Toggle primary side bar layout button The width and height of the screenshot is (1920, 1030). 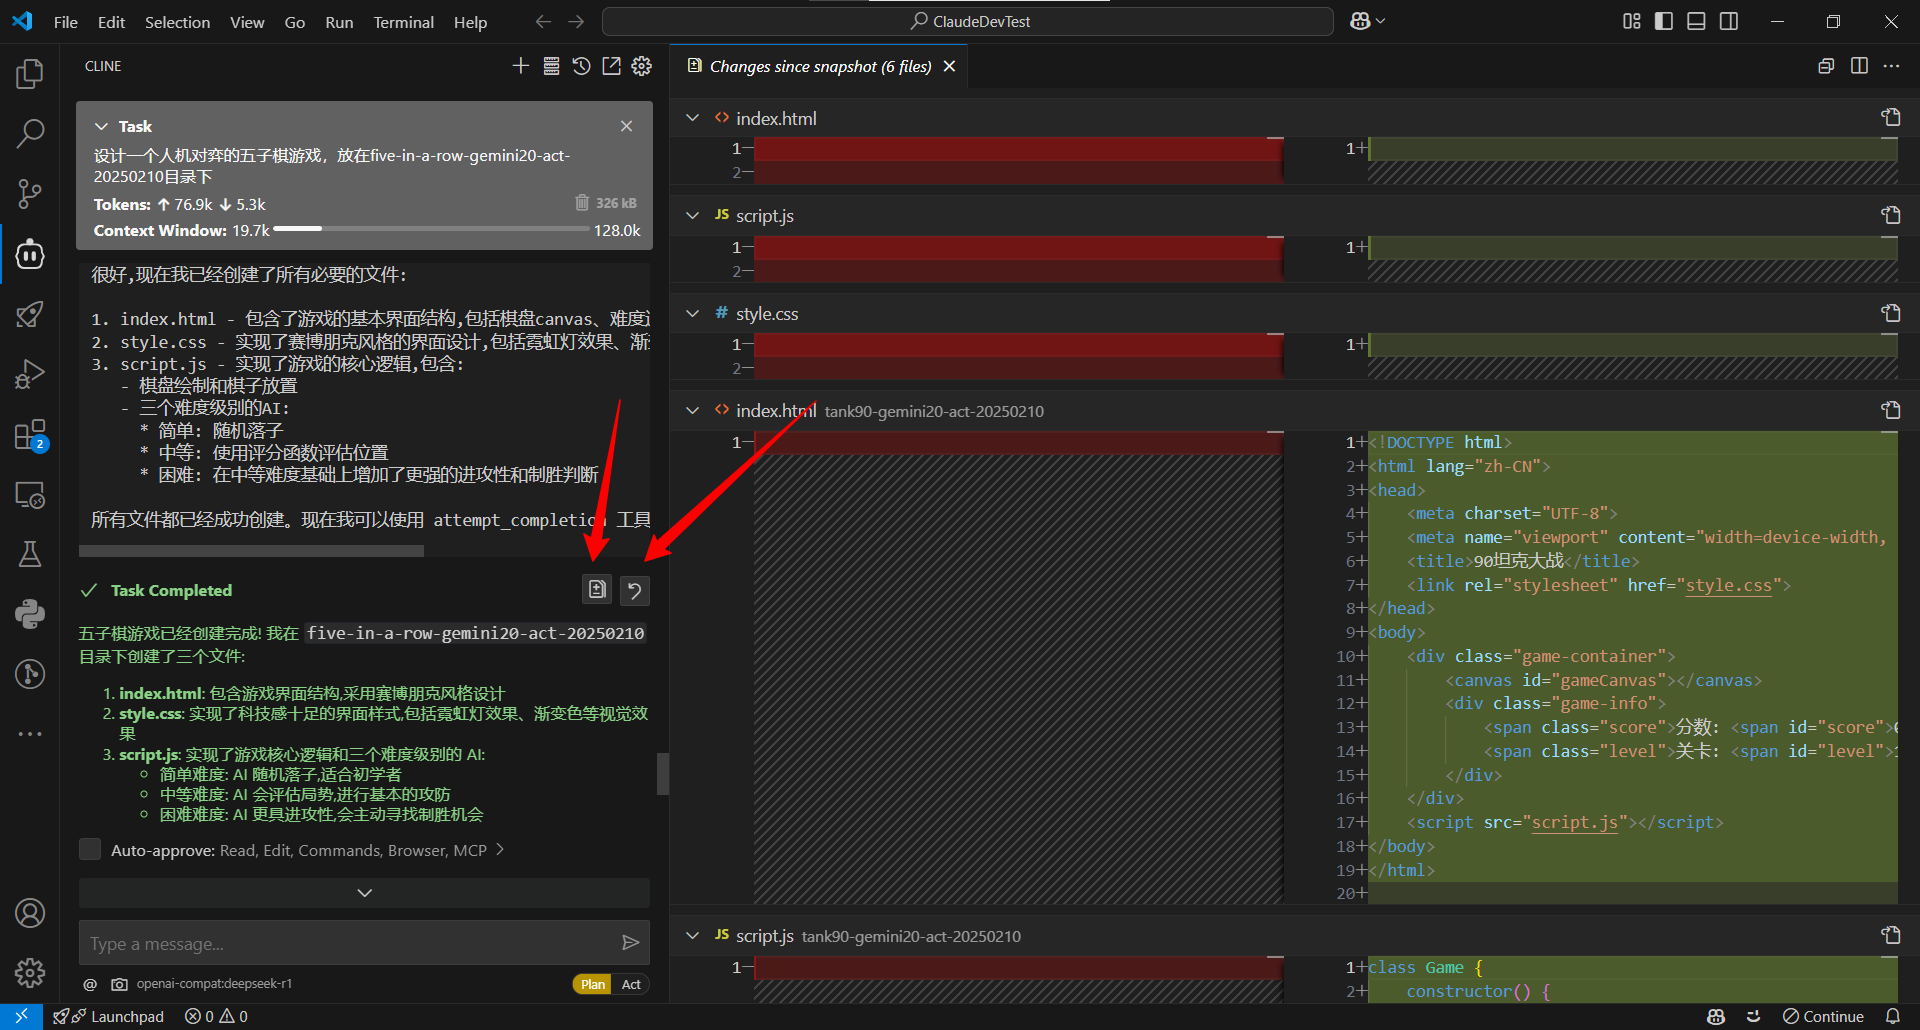point(1664,21)
